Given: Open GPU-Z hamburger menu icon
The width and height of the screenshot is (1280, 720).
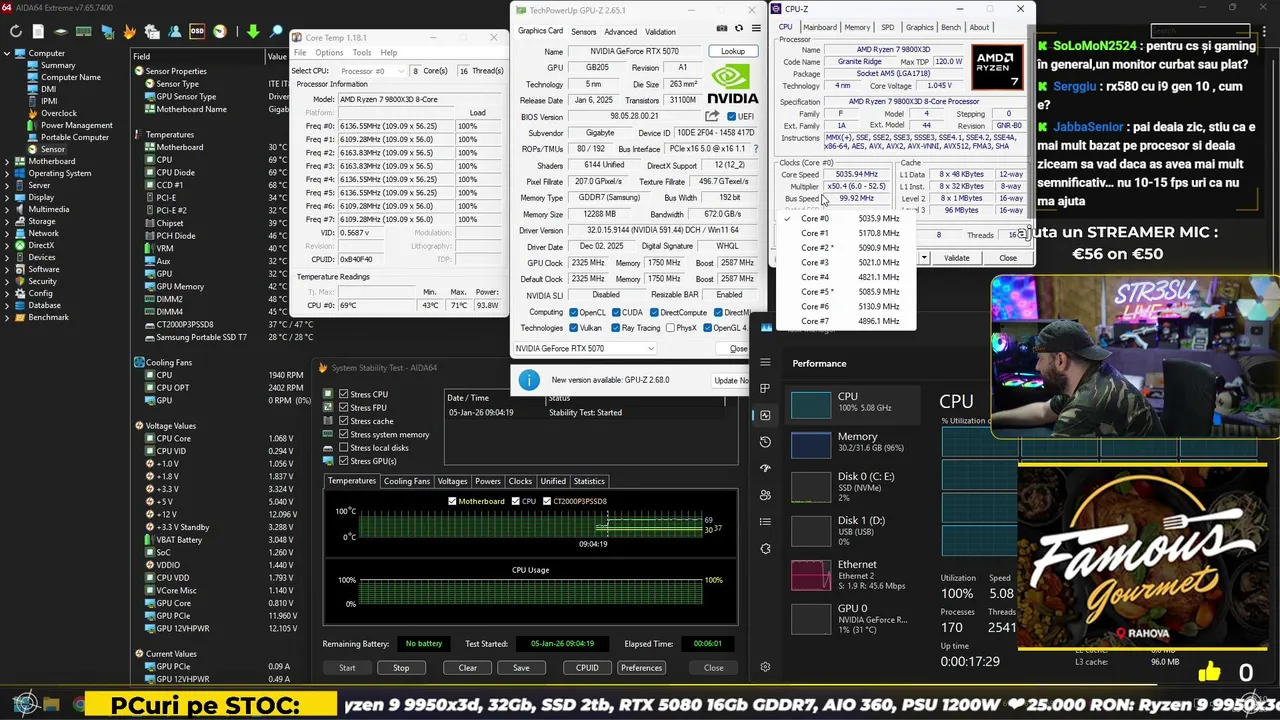Looking at the screenshot, I should pyautogui.click(x=756, y=28).
